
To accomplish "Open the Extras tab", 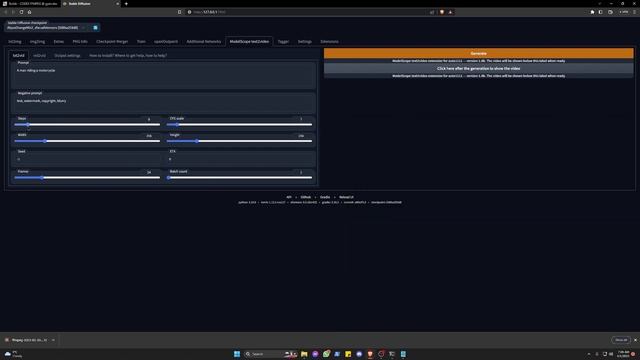I will 58,42.
